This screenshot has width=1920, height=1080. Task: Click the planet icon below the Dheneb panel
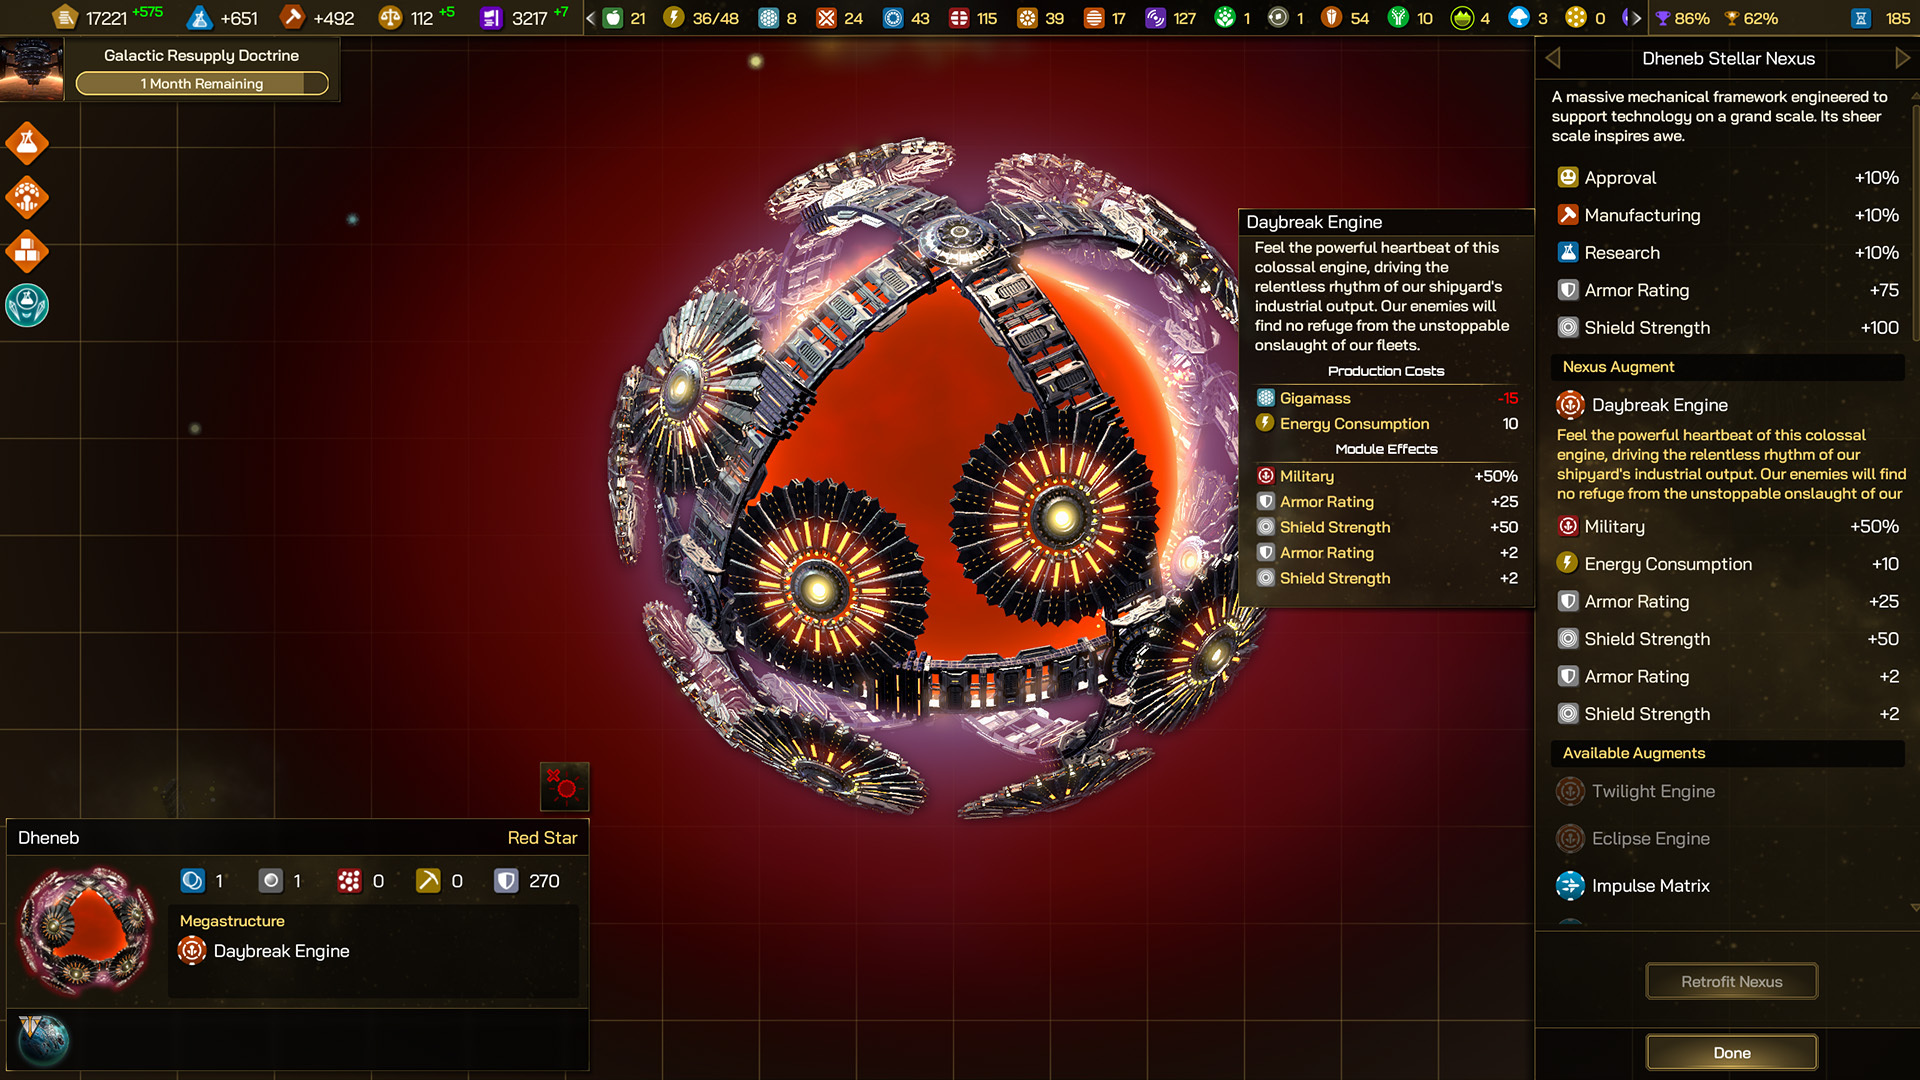coord(43,1039)
